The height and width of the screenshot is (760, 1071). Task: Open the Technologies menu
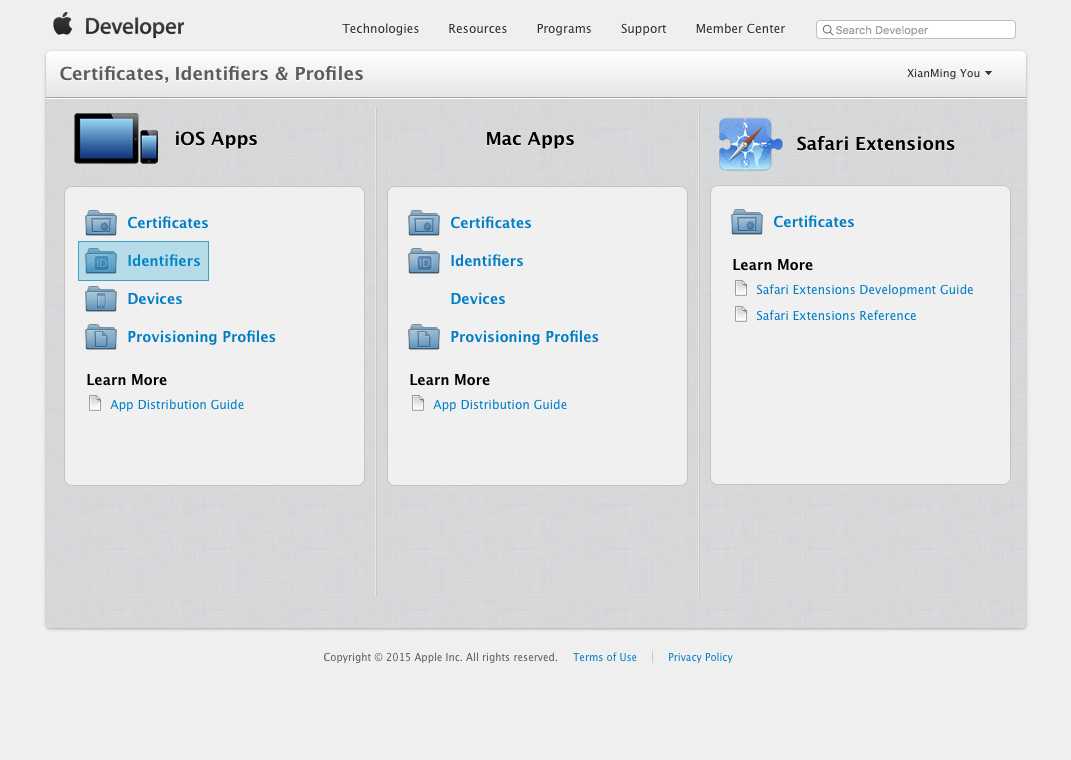380,29
